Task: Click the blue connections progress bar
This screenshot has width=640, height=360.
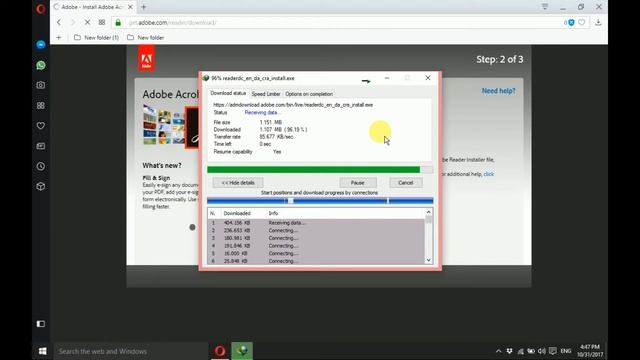Action: [320, 200]
